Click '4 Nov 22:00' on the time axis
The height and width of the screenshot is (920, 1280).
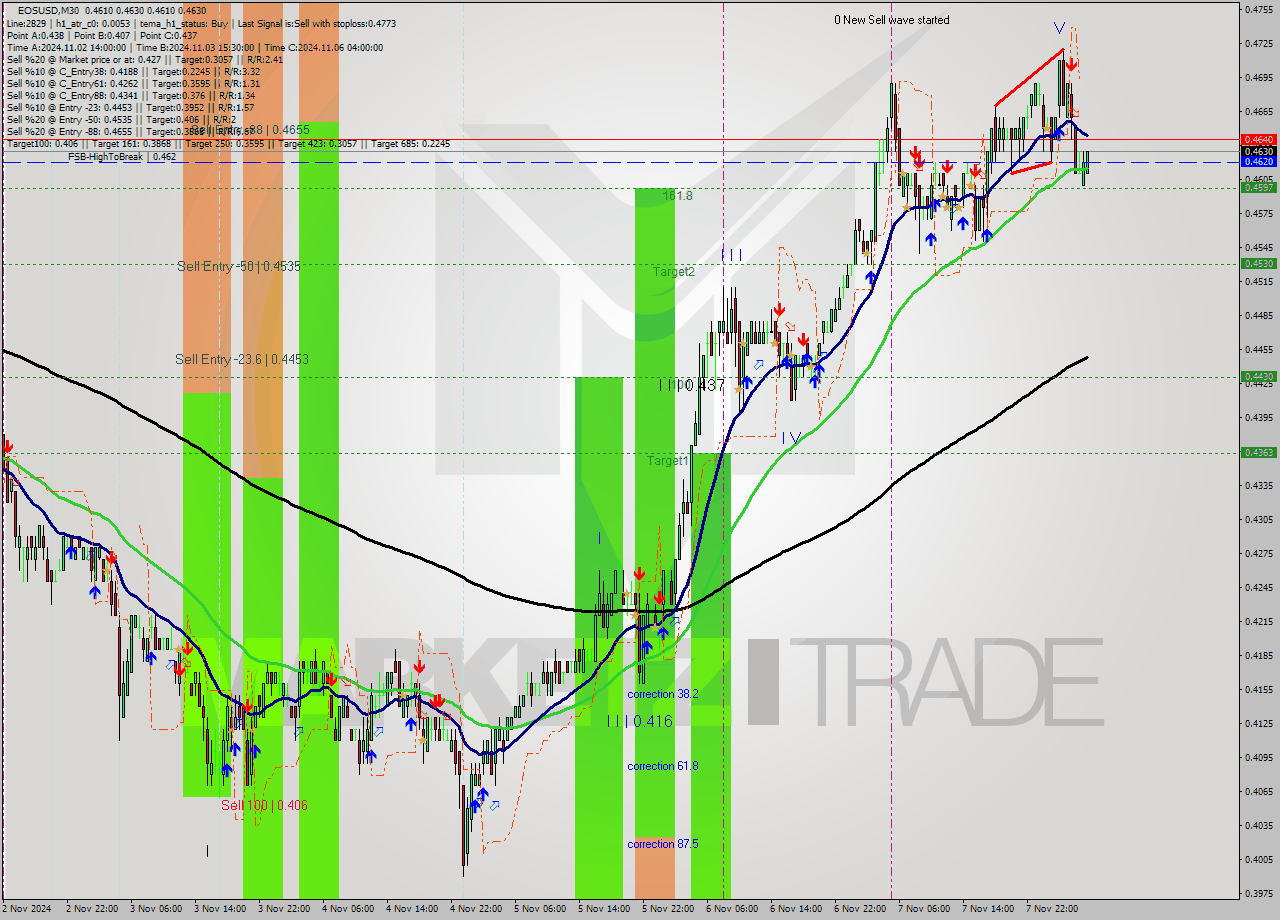click(478, 908)
